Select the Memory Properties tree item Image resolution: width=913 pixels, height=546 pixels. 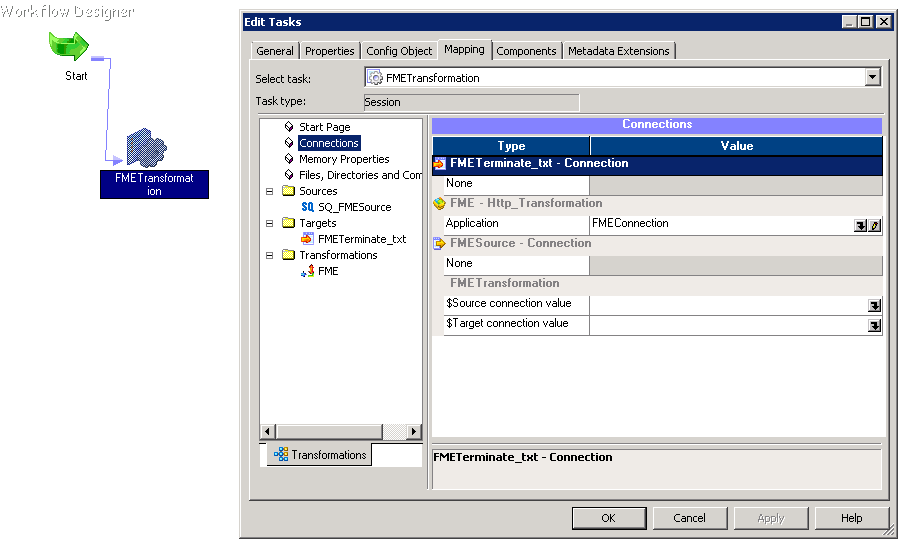pos(344,158)
